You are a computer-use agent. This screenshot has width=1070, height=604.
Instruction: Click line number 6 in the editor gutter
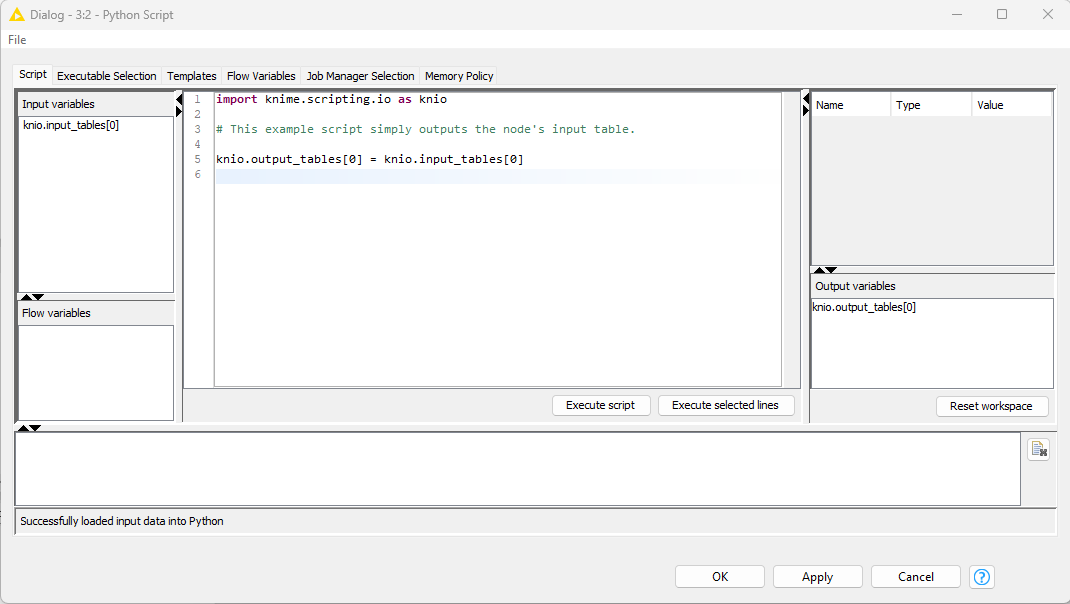pyautogui.click(x=197, y=174)
